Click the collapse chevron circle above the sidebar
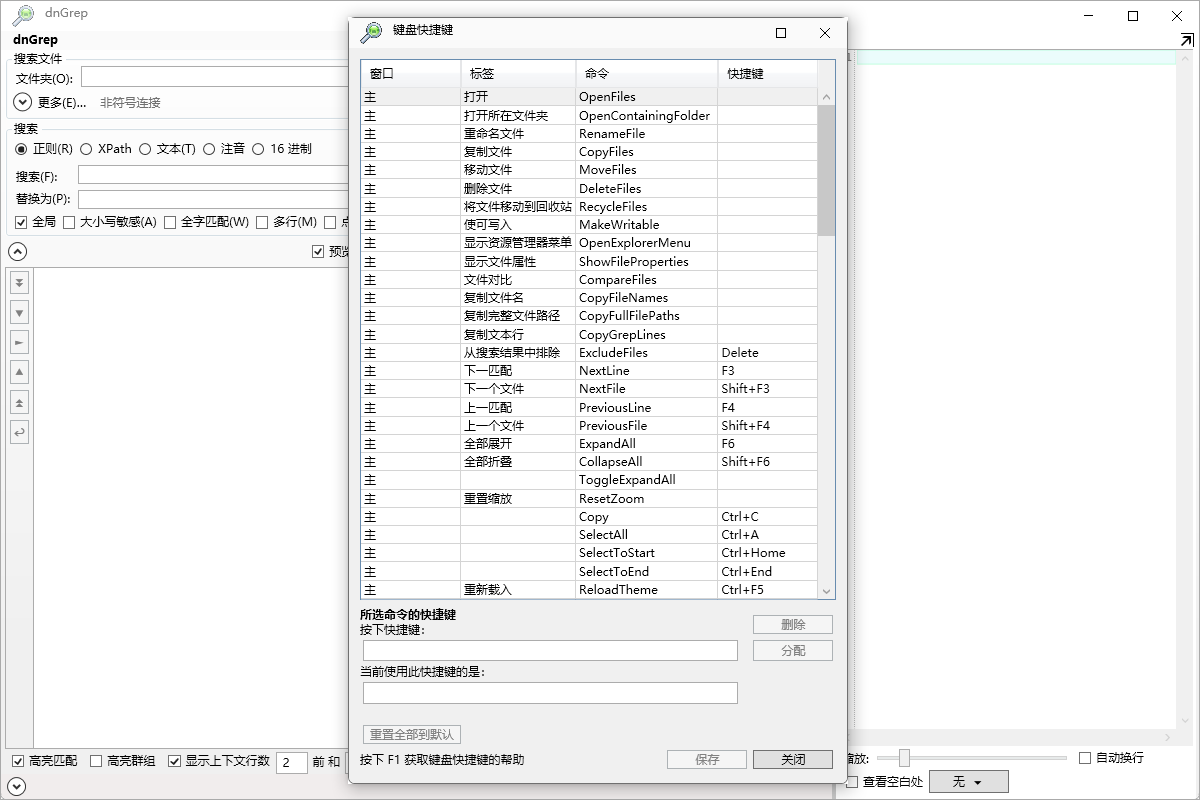 tap(17, 251)
